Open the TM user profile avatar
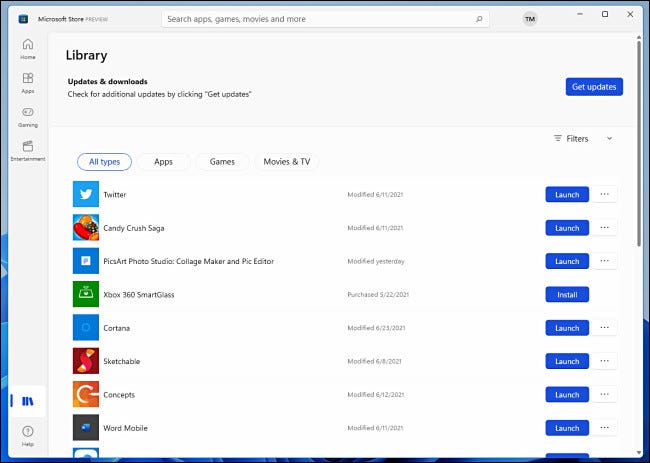The height and width of the screenshot is (463, 650). [529, 19]
